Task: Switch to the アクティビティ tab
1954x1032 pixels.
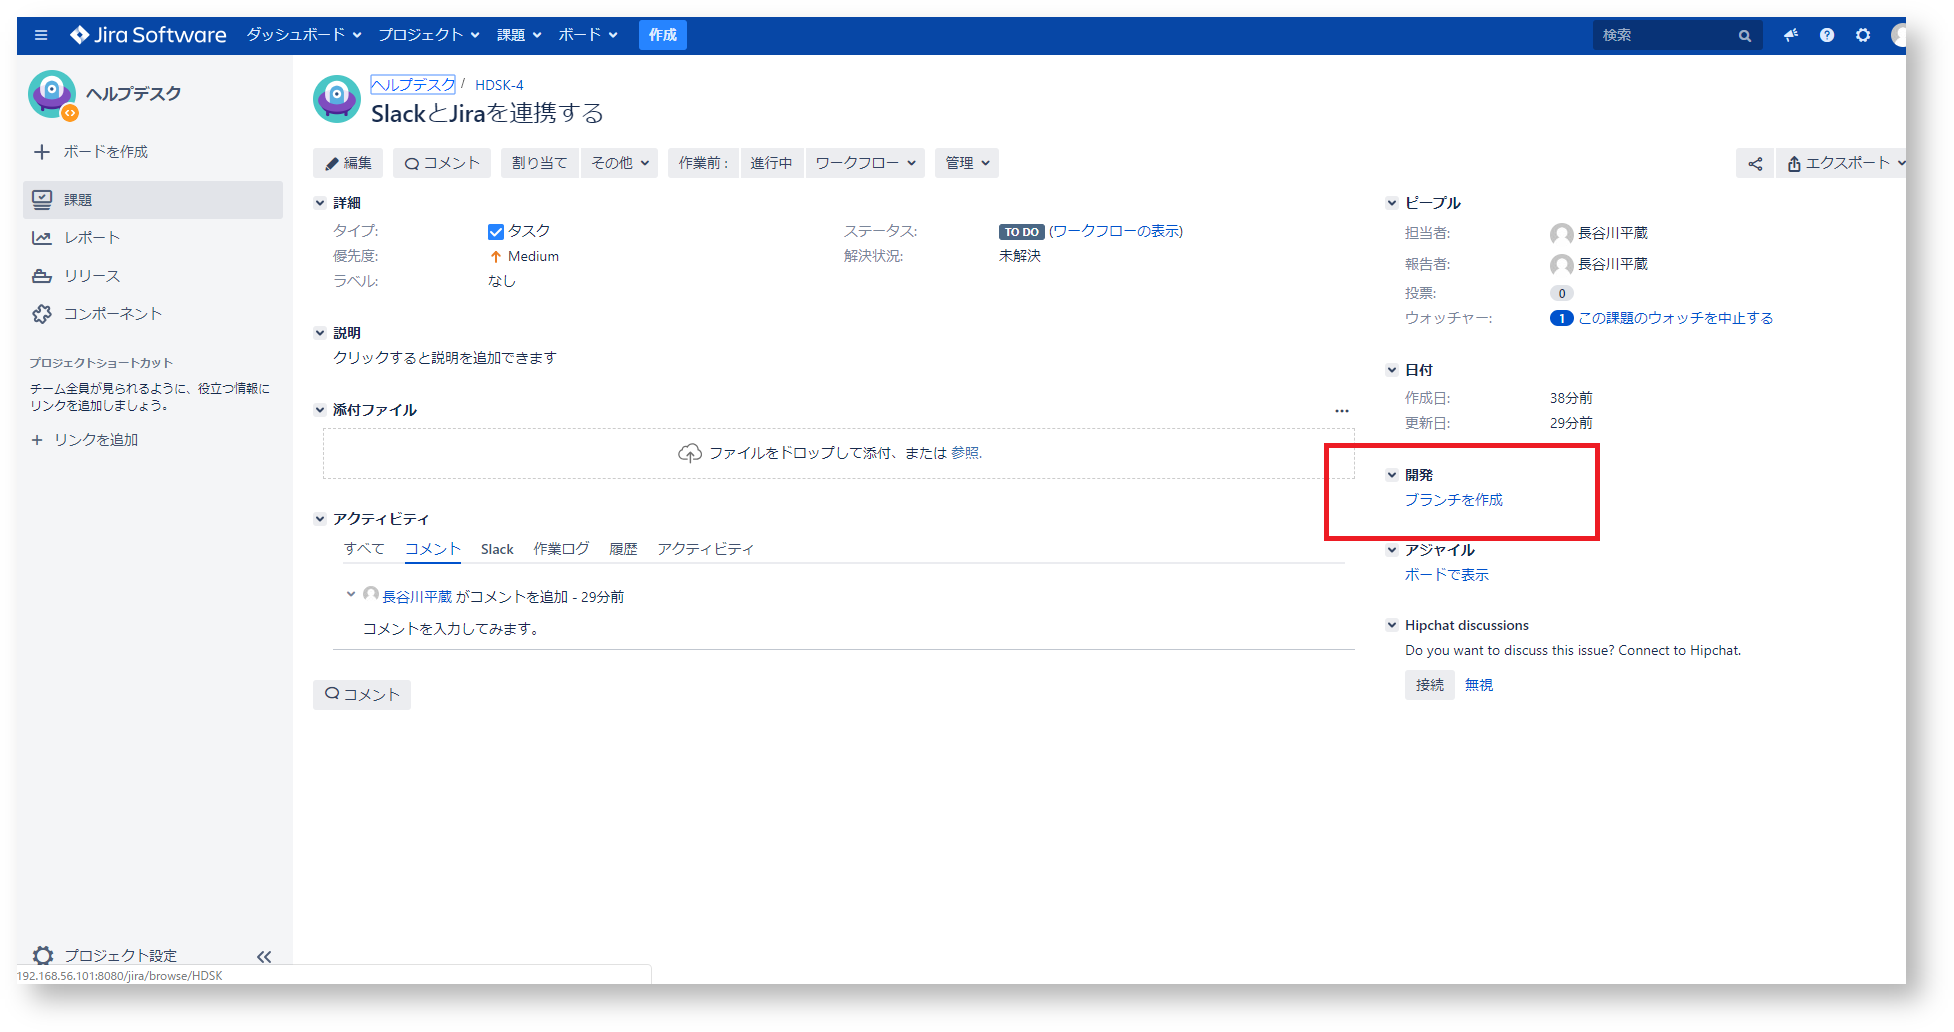Action: click(x=705, y=549)
